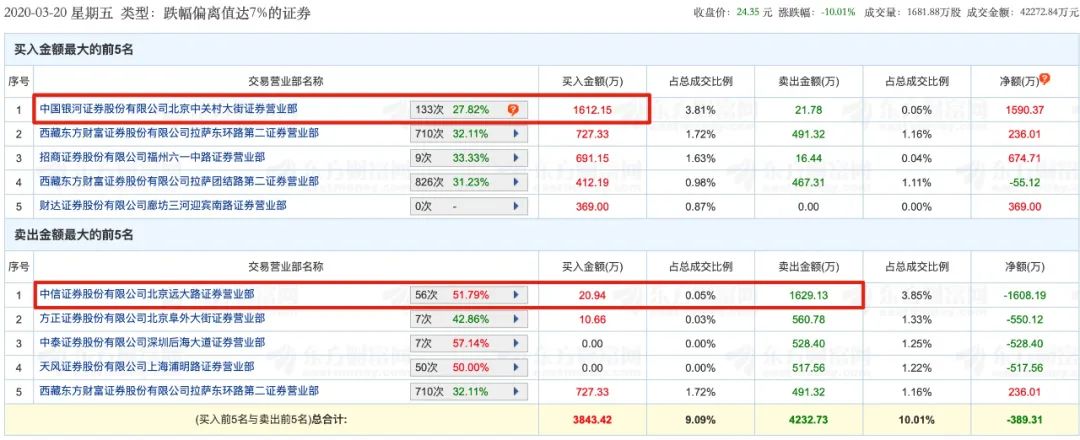Open 拉萨东环路第二证券营业部 link in the sell table
The image size is (1080, 440).
(x=179, y=390)
